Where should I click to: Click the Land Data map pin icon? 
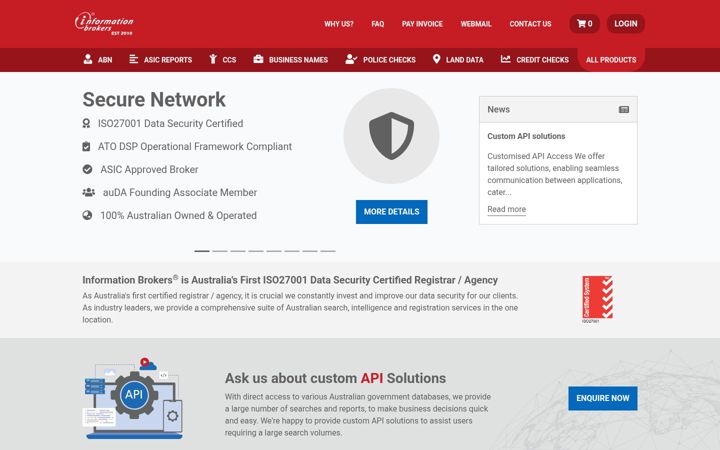(437, 59)
